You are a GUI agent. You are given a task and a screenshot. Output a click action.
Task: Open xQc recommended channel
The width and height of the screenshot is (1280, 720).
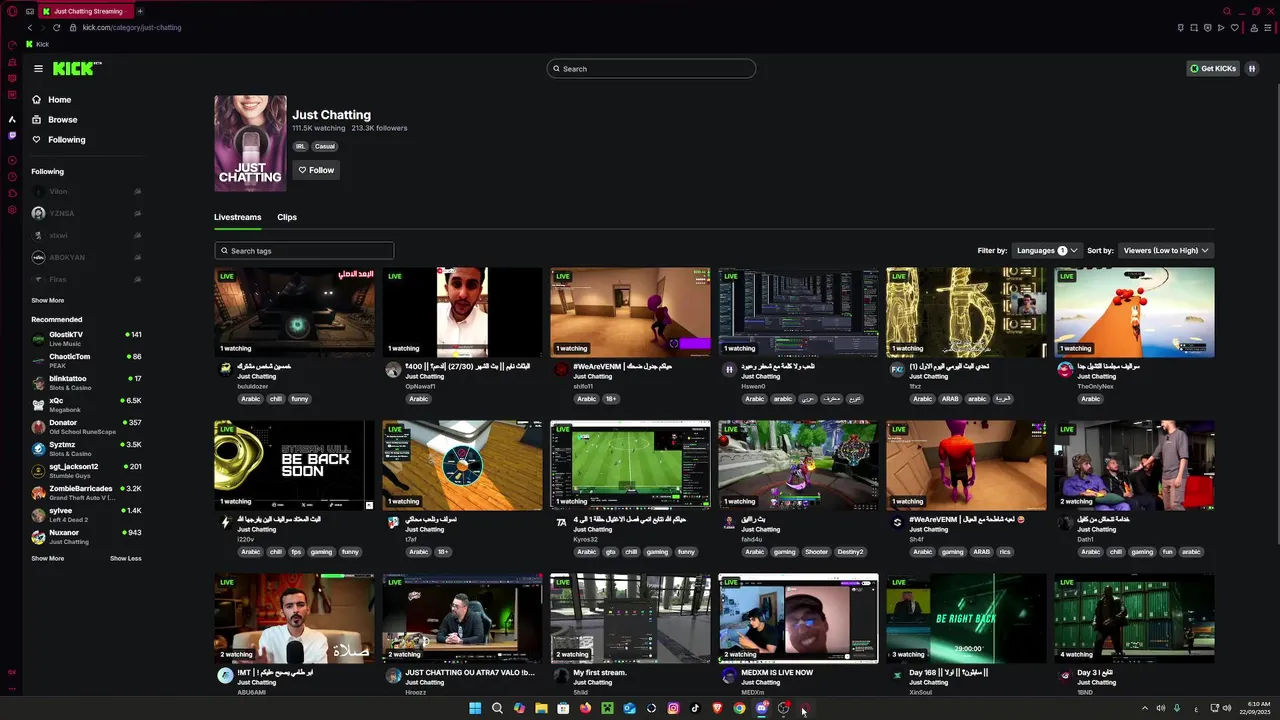point(86,405)
